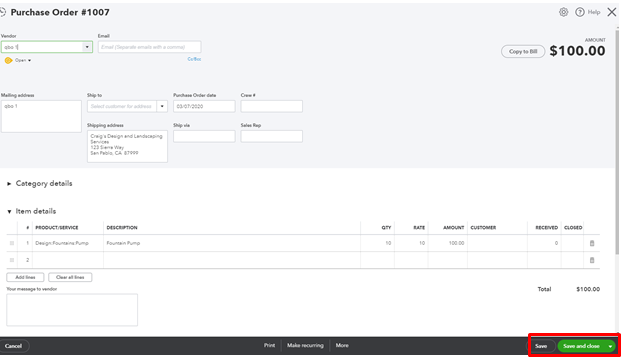Click the 100.00 amount cell of line 1

click(448, 243)
